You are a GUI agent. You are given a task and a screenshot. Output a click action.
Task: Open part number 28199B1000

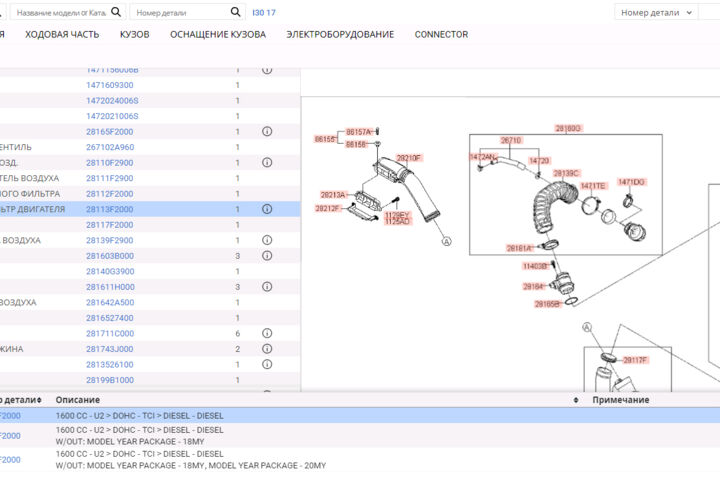110,380
